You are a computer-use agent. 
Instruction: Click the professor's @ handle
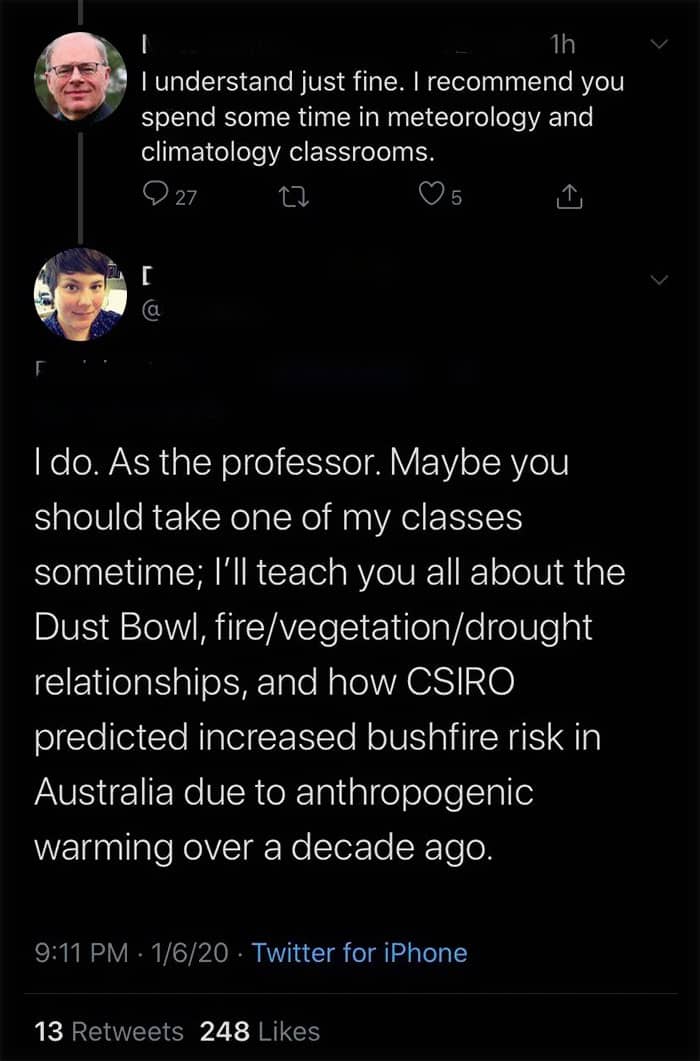152,311
